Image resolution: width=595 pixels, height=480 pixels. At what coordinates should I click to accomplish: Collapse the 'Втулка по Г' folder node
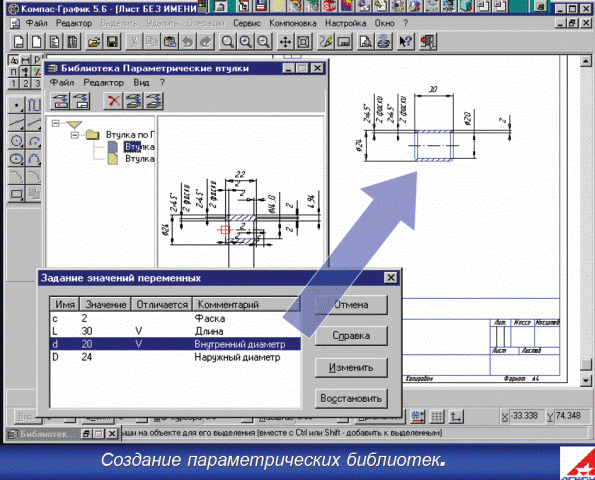click(75, 135)
